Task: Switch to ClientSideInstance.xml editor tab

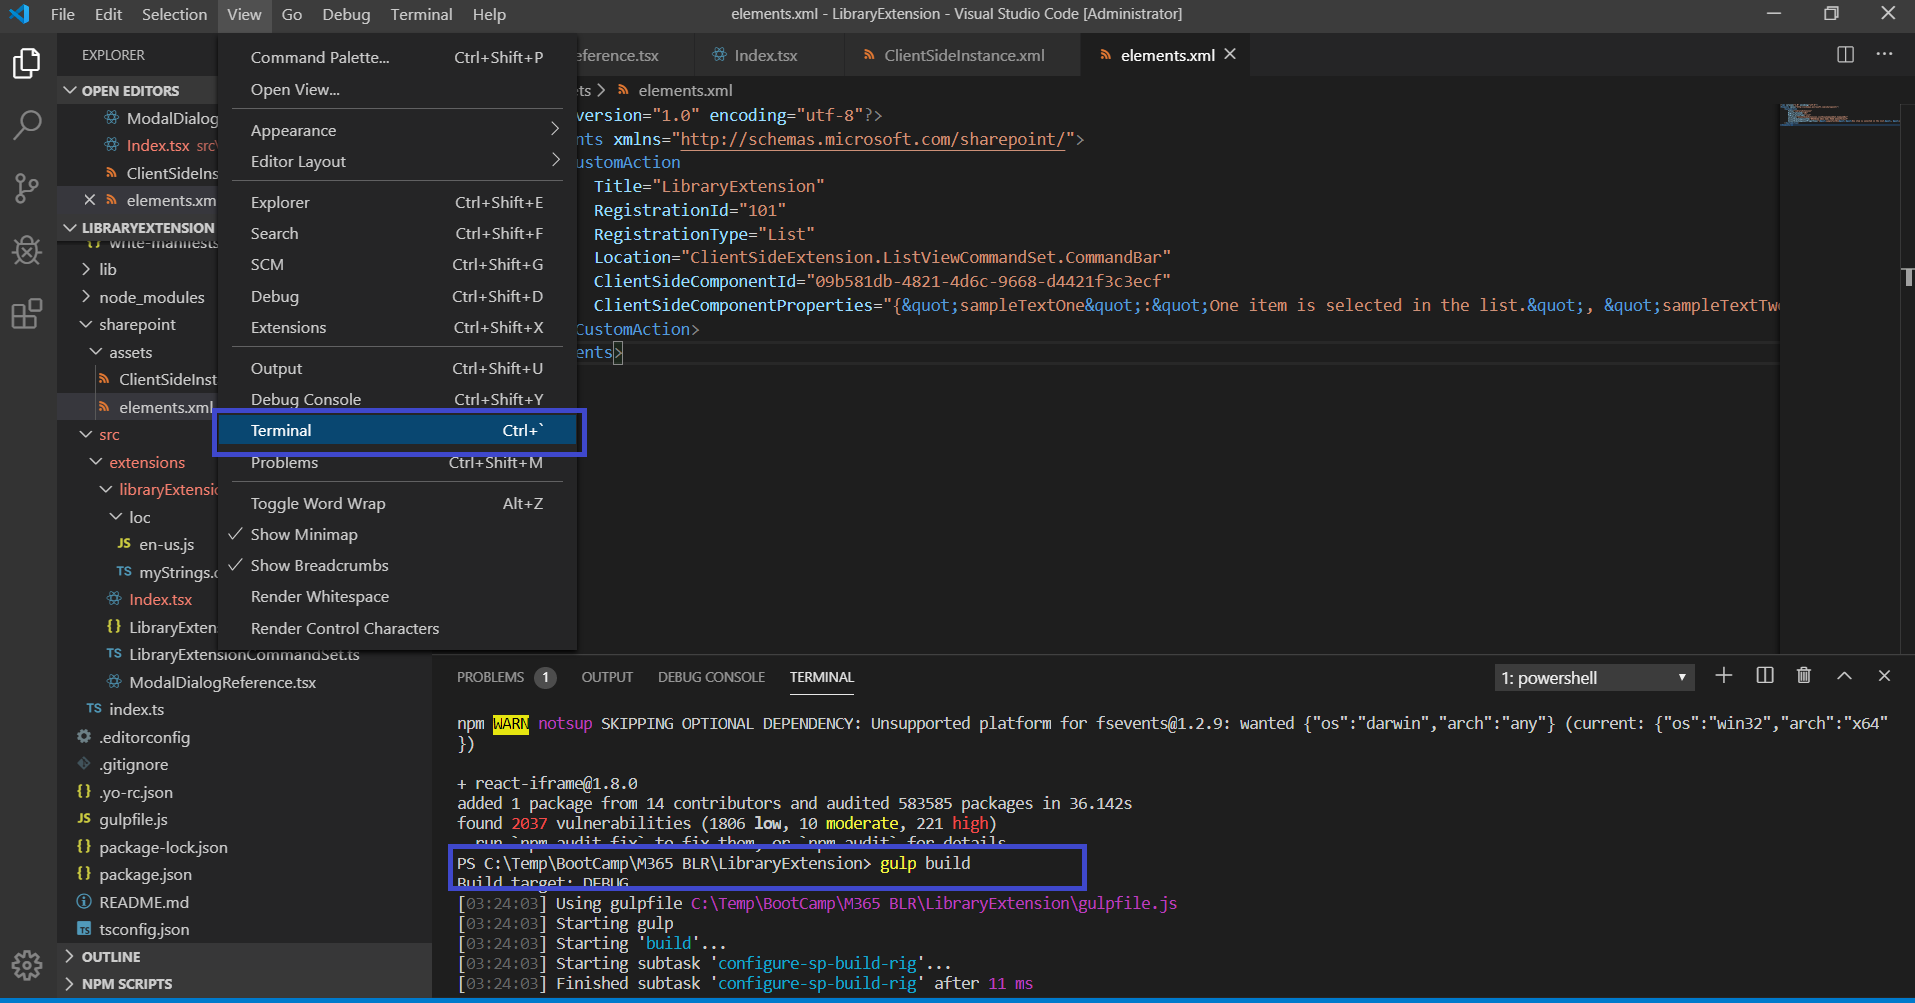Action: point(962,55)
